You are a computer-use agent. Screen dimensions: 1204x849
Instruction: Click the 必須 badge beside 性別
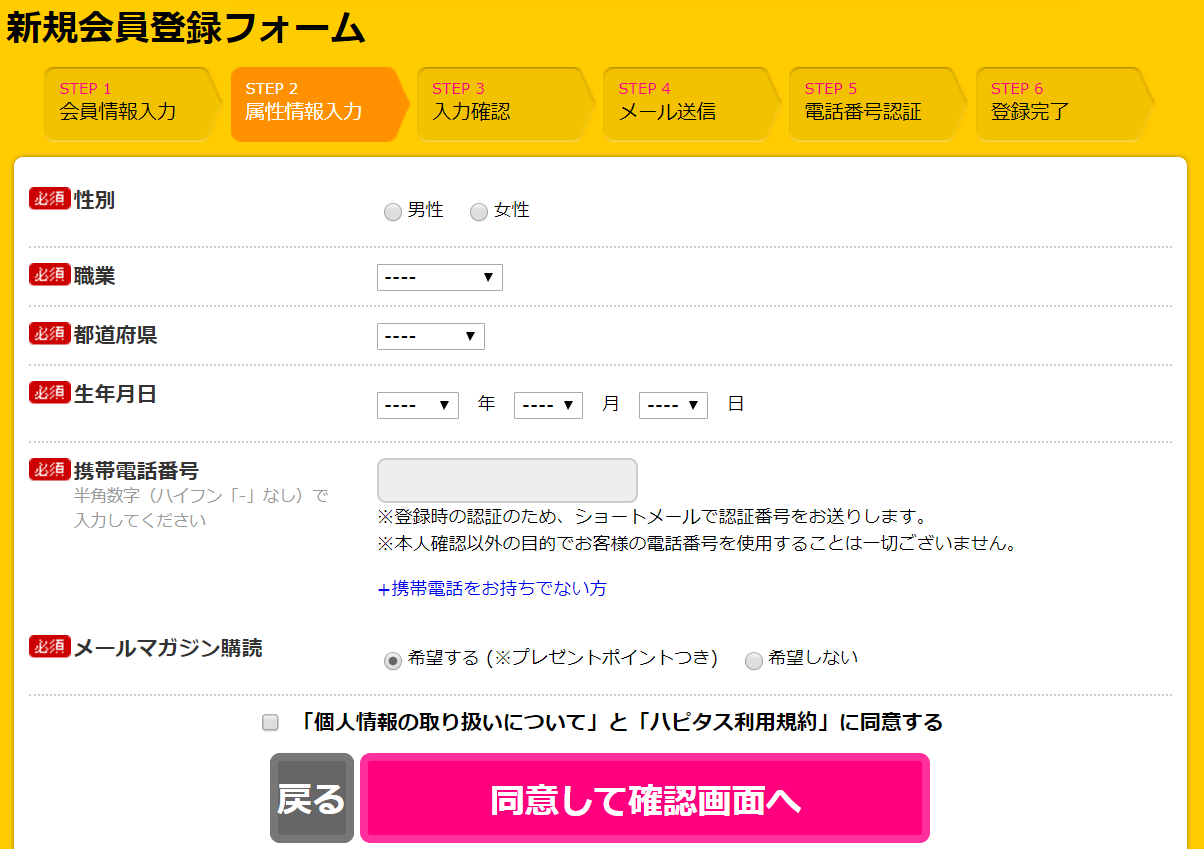(x=50, y=199)
